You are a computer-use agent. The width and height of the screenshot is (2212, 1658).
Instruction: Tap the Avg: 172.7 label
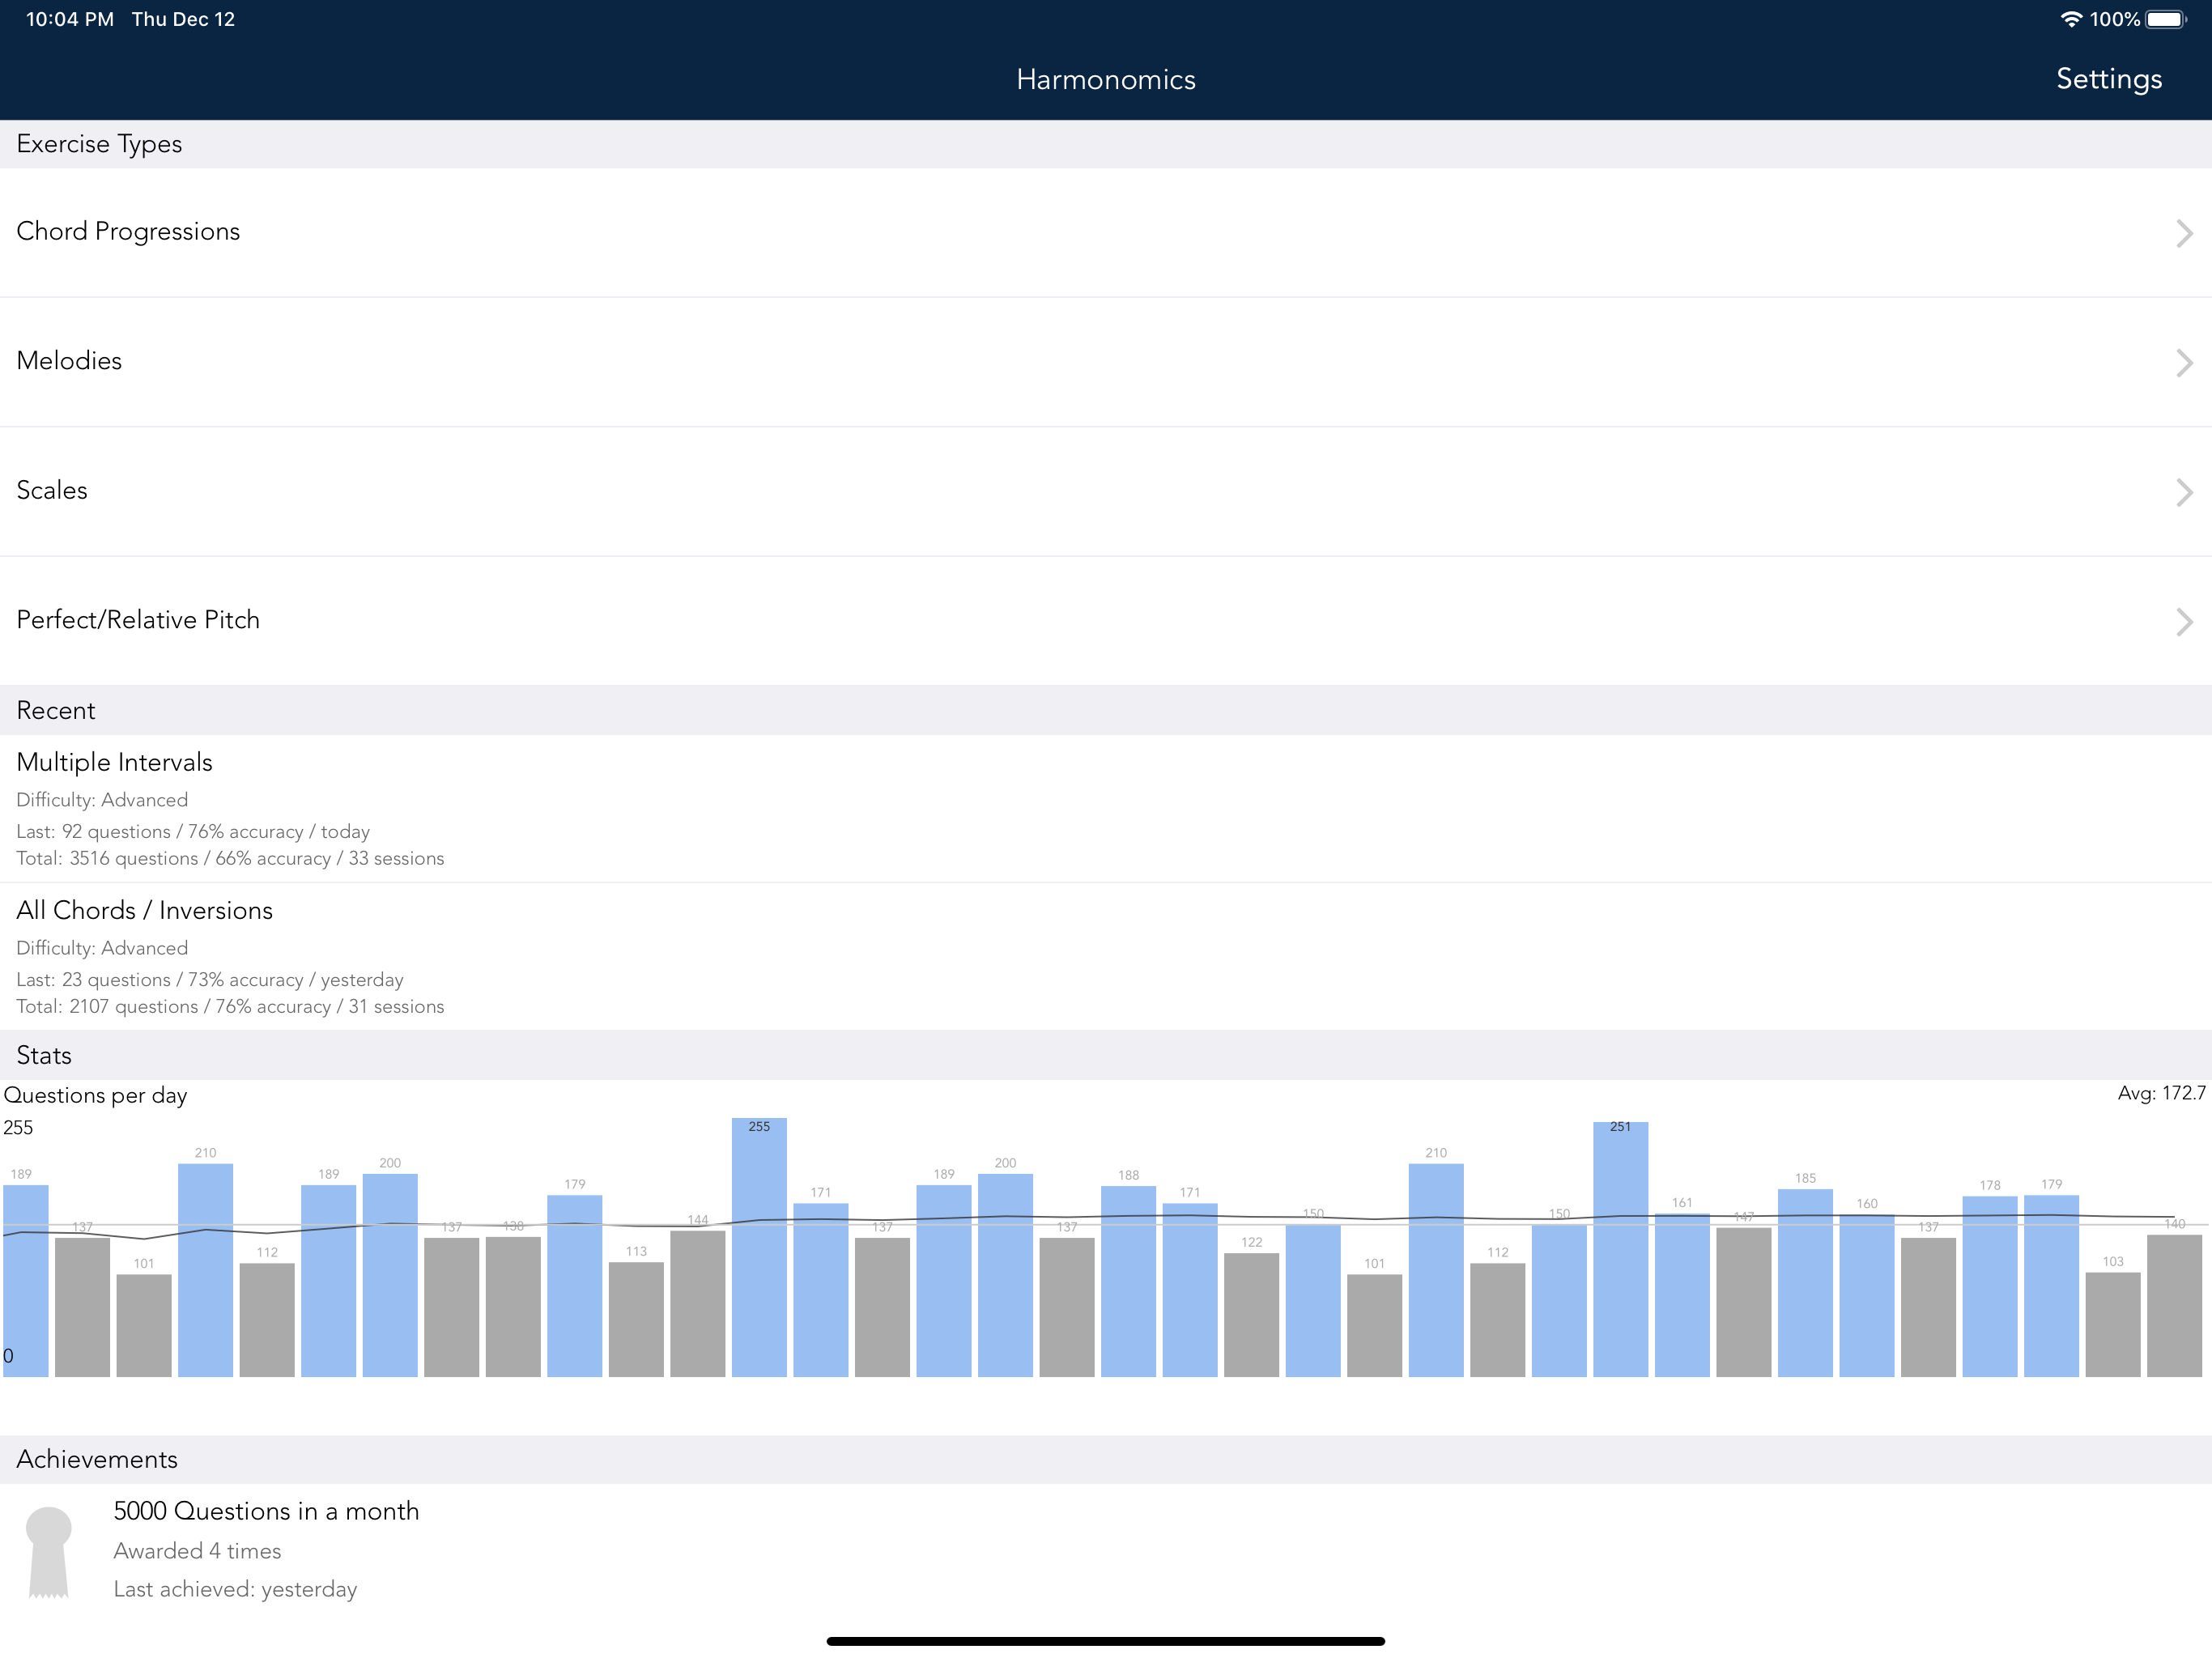point(2161,1093)
